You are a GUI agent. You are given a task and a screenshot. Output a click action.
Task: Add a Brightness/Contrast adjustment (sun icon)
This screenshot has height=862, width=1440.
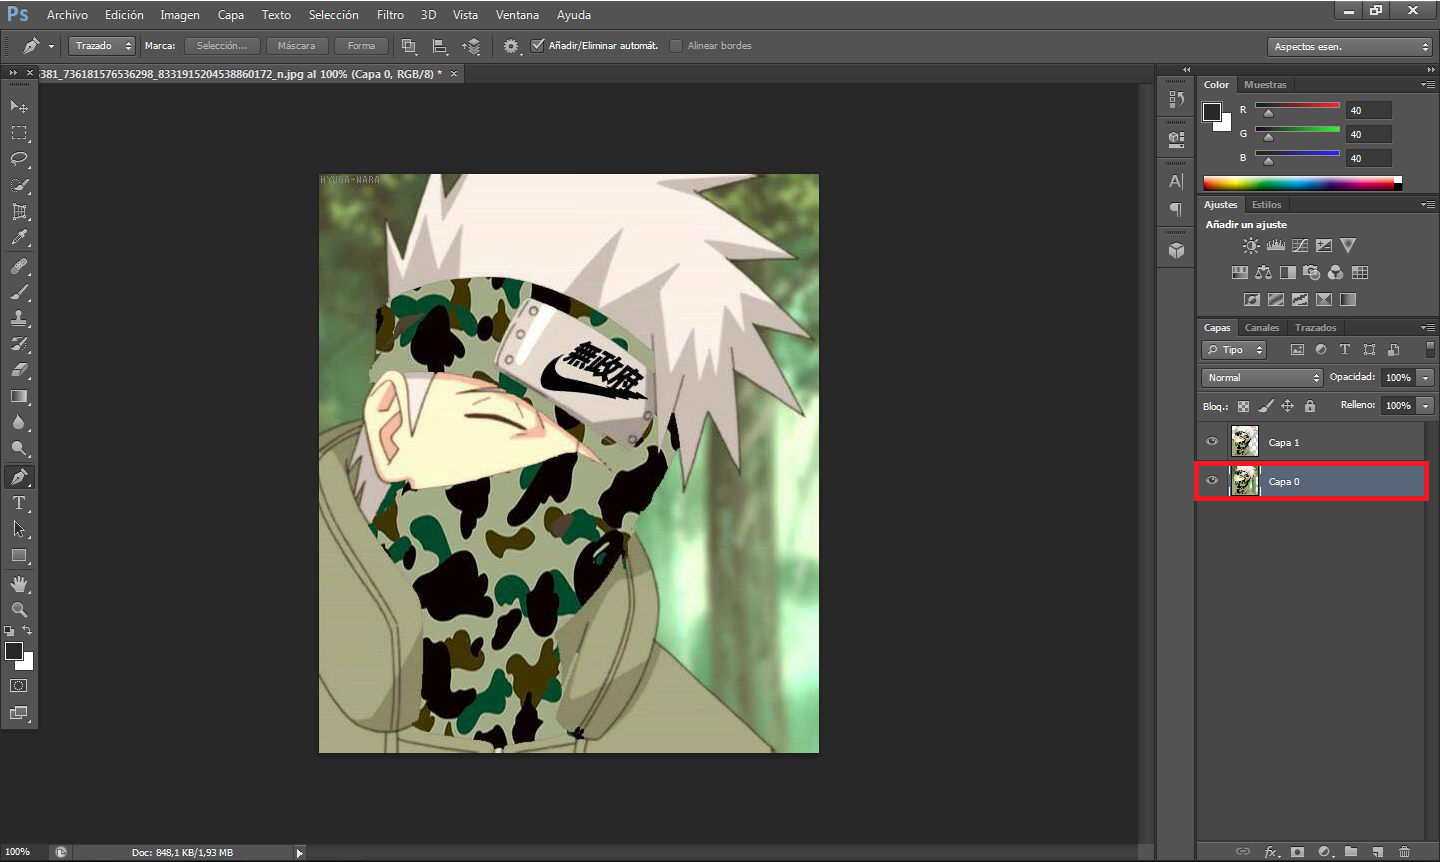(x=1251, y=245)
